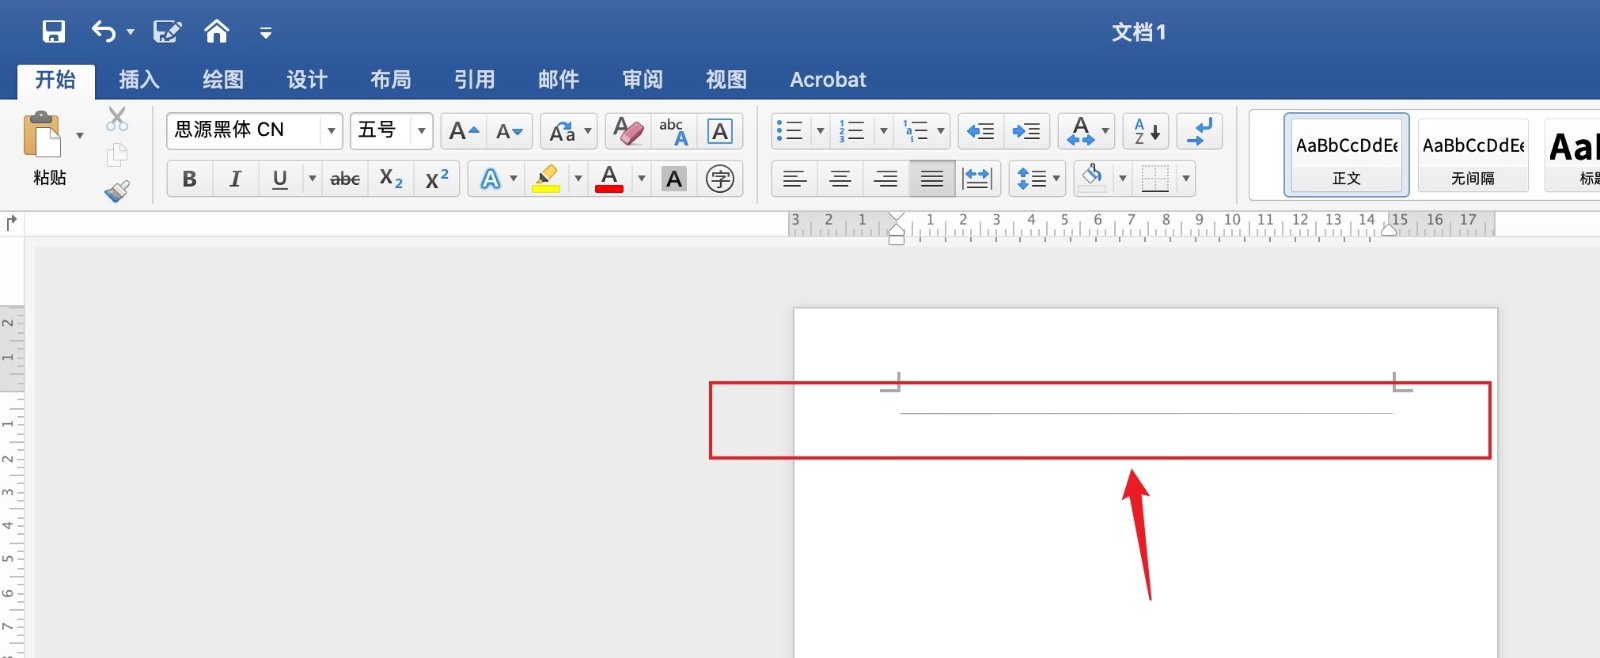Justify text alignment

coord(932,179)
